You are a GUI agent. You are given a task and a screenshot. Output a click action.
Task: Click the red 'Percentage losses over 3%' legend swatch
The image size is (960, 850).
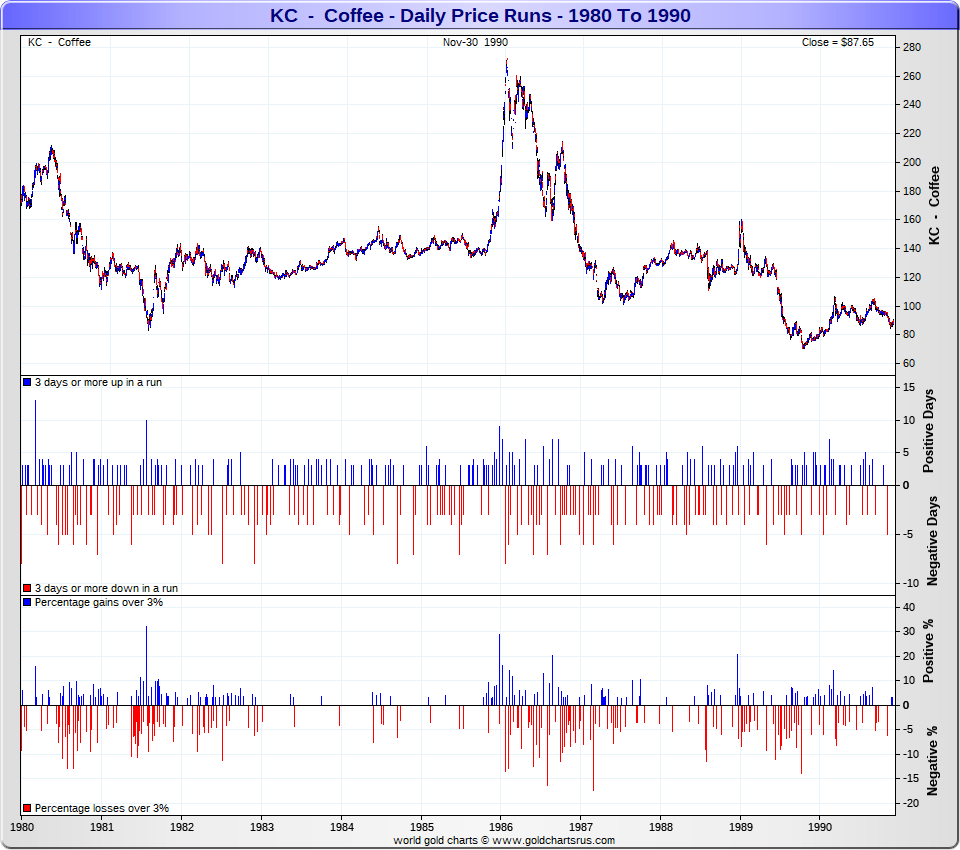tap(27, 808)
